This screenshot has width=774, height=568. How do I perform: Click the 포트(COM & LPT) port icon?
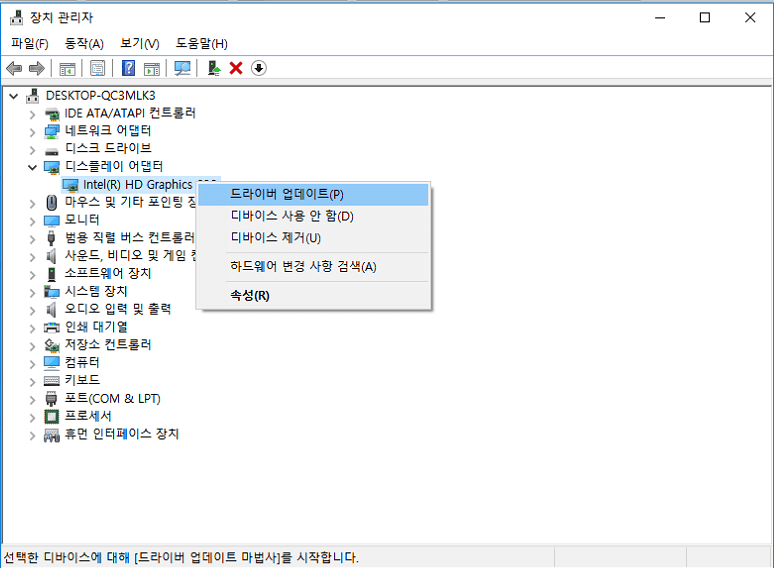point(51,398)
